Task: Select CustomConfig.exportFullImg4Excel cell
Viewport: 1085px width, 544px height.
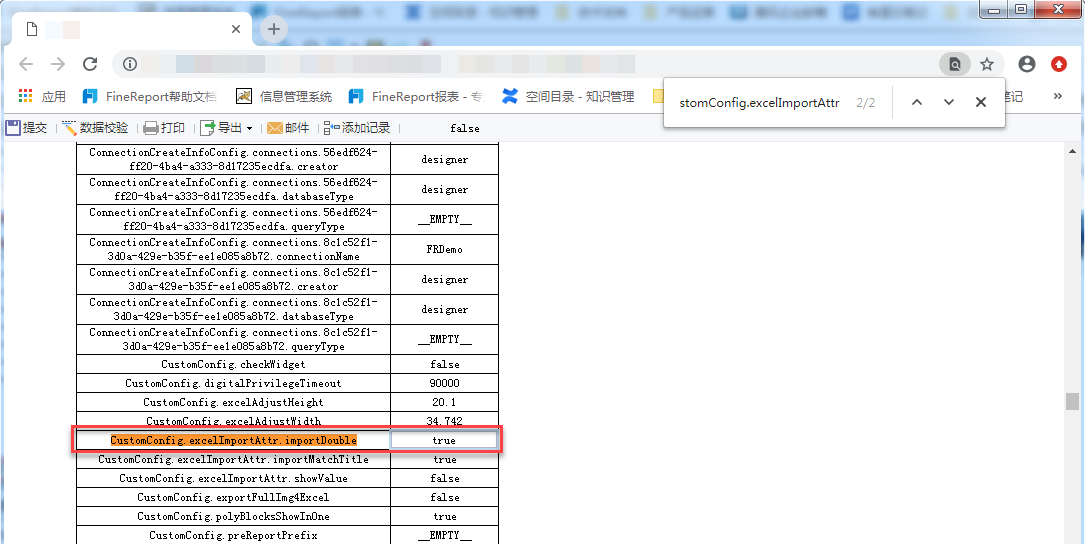Action: coord(233,497)
